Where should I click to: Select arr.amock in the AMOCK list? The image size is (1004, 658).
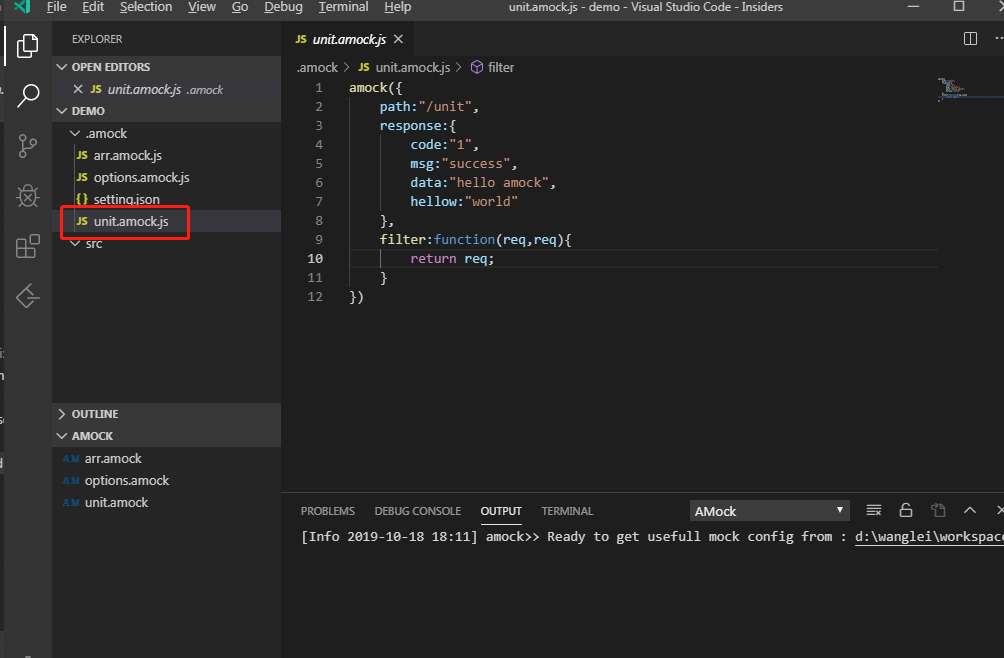(166, 458)
